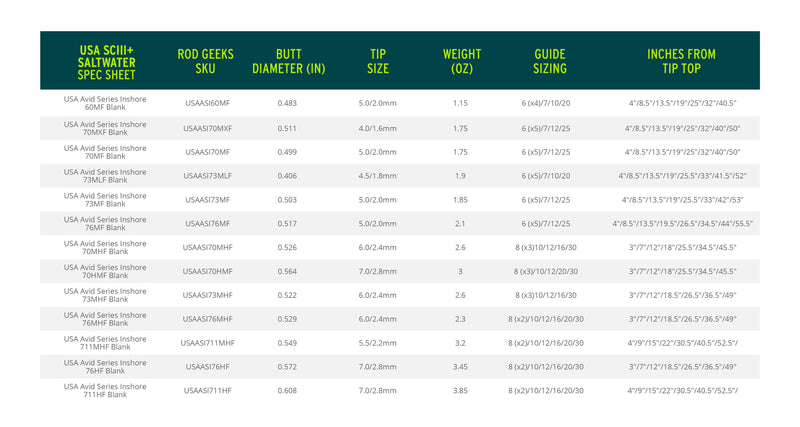Click the Inches From Tip Top header

click(683, 61)
